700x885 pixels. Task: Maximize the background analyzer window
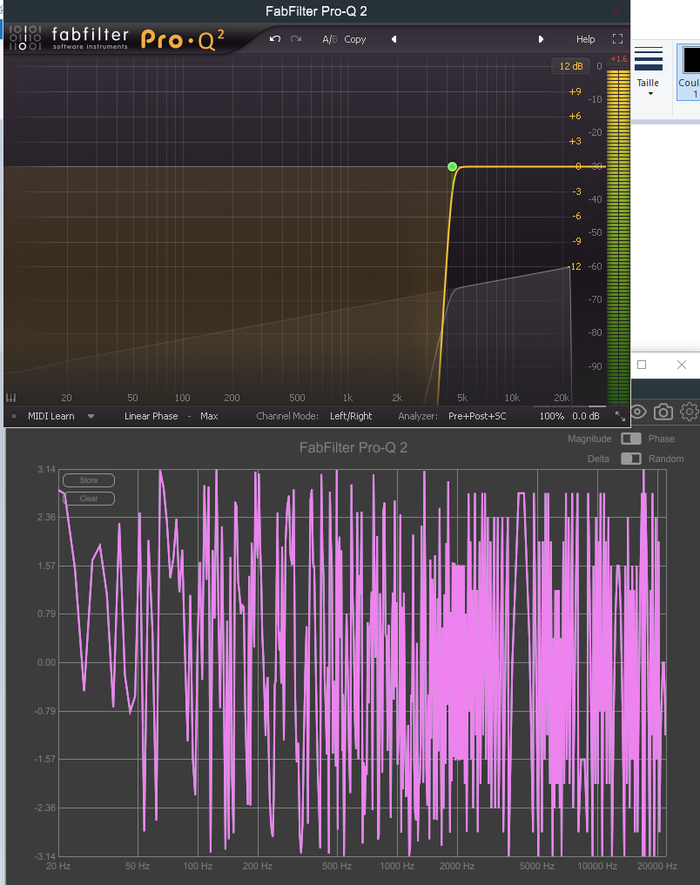coord(642,365)
